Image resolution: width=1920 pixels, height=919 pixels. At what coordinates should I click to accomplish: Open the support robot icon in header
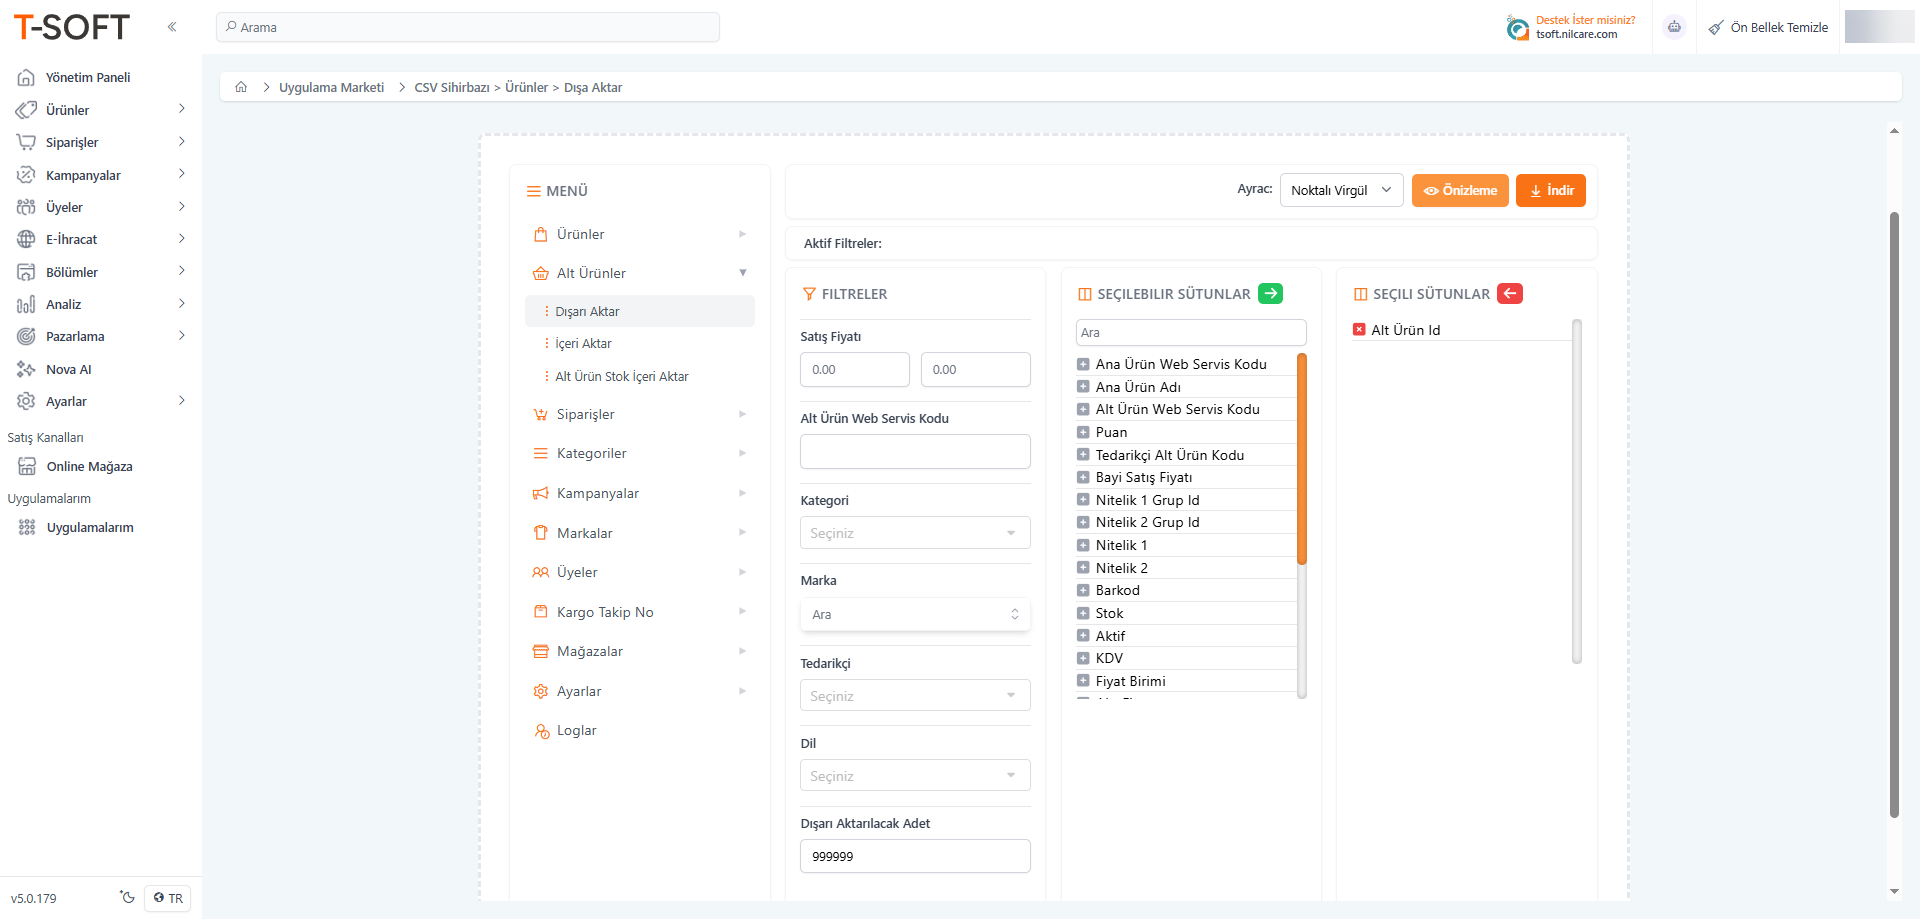(x=1674, y=27)
